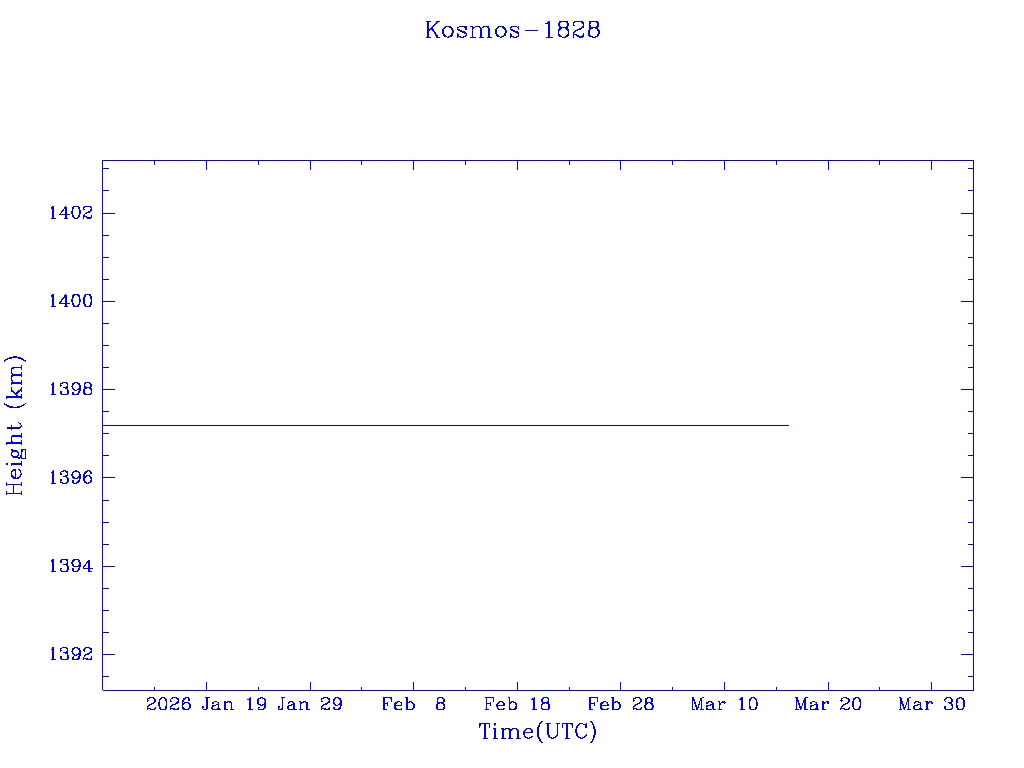
Task: Click the Height (km) axis label
Action: [15, 425]
